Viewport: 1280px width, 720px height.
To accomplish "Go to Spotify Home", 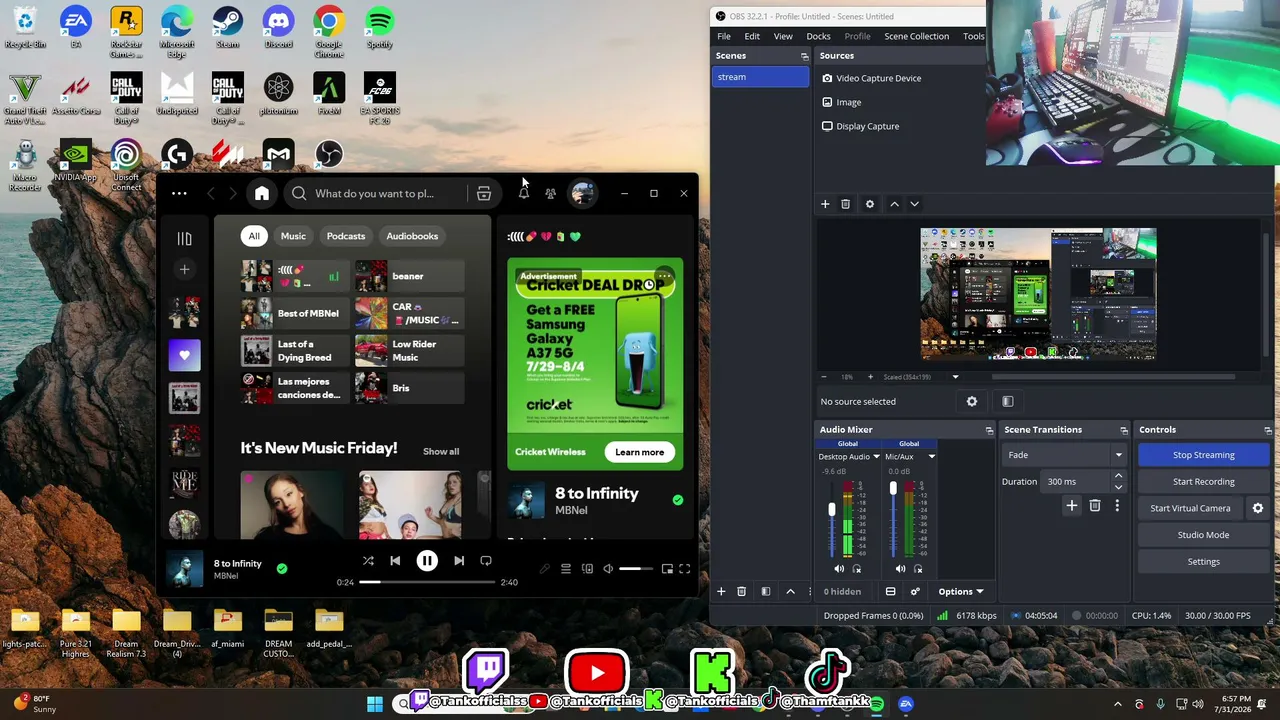I will [x=262, y=193].
